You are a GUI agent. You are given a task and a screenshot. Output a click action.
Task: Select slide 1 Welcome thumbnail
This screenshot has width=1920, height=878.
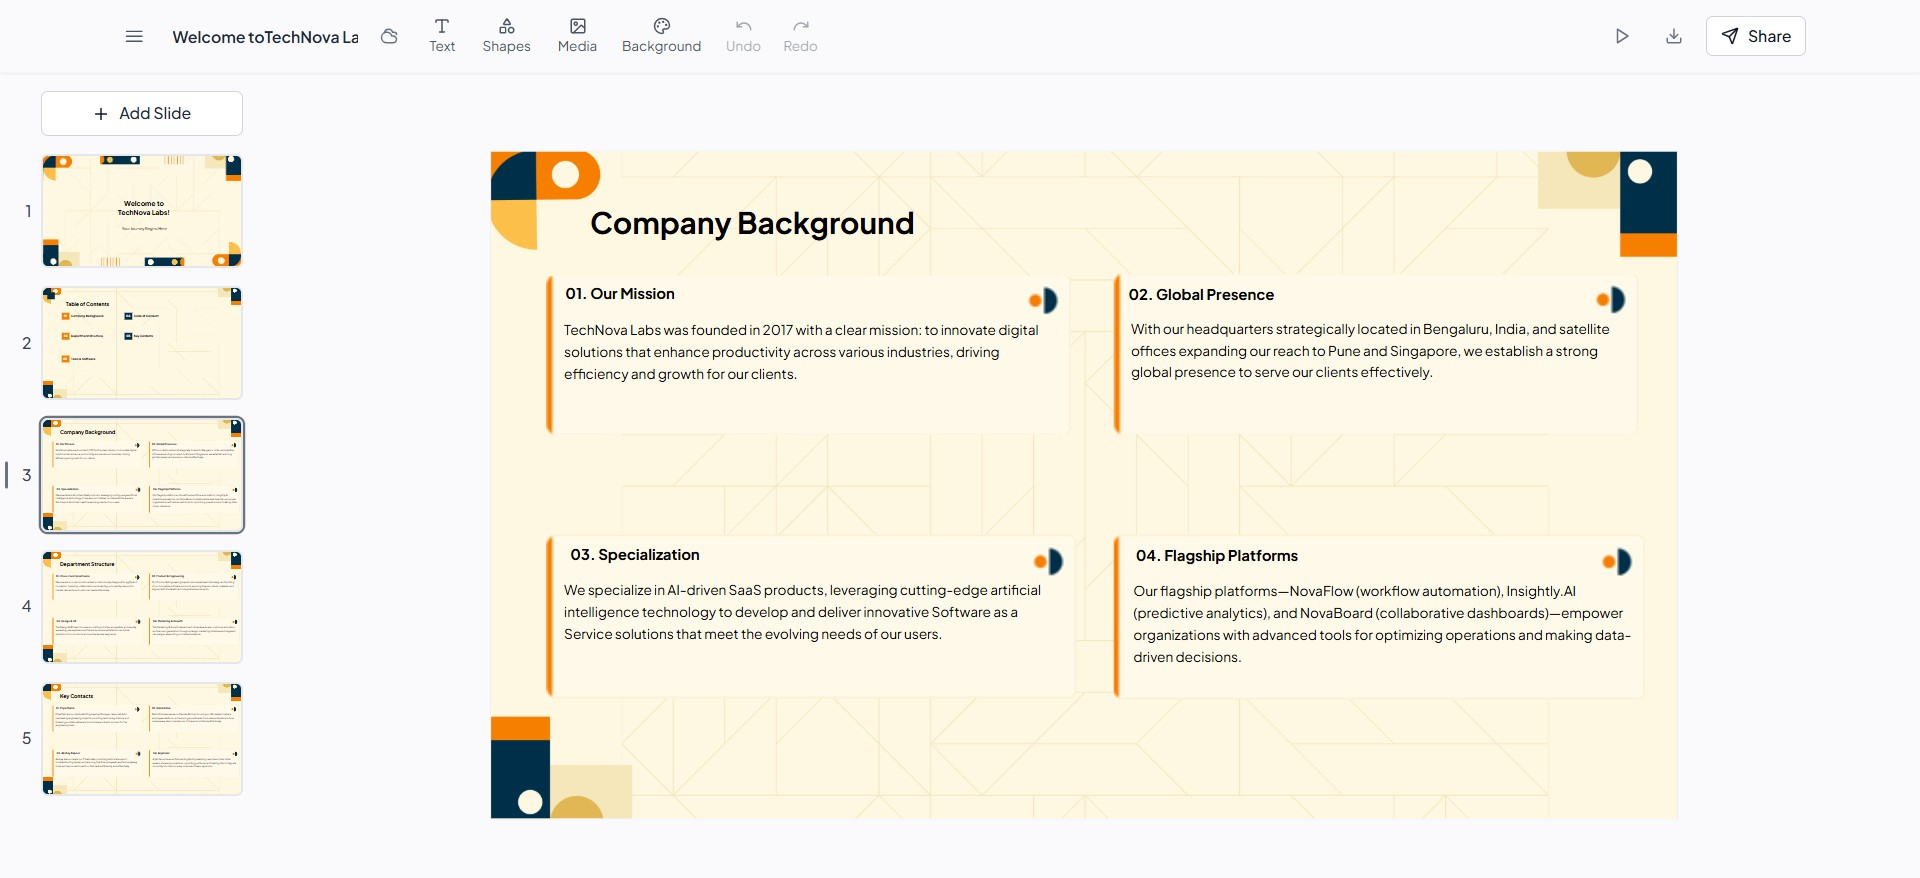pyautogui.click(x=142, y=211)
